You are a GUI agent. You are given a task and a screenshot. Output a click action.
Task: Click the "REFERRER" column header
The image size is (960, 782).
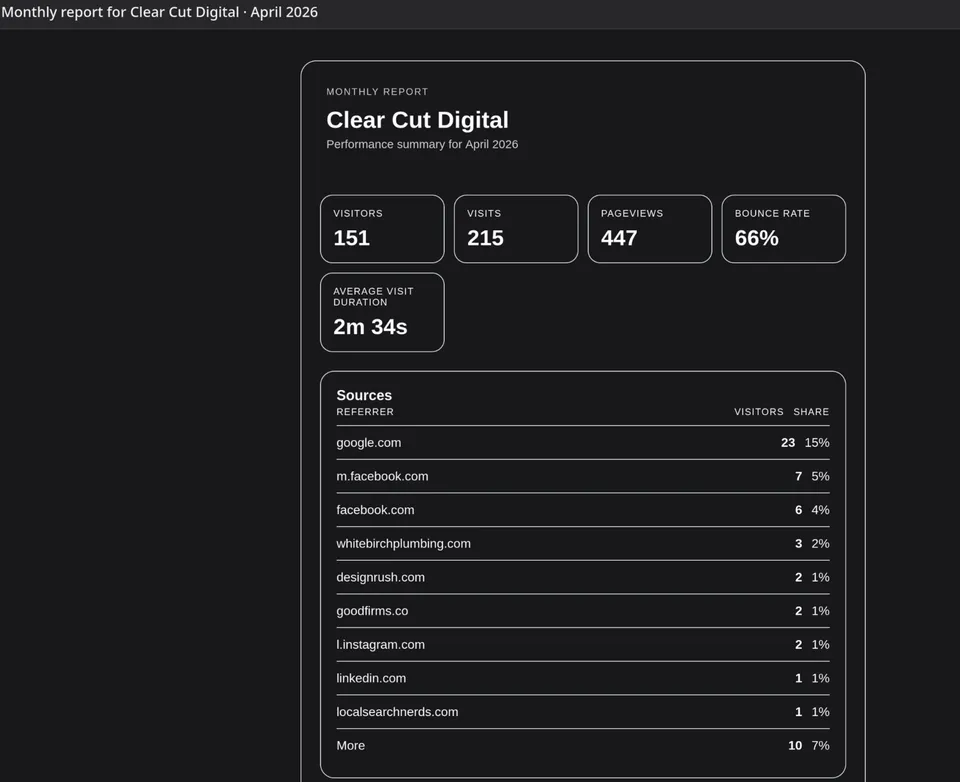coord(365,412)
